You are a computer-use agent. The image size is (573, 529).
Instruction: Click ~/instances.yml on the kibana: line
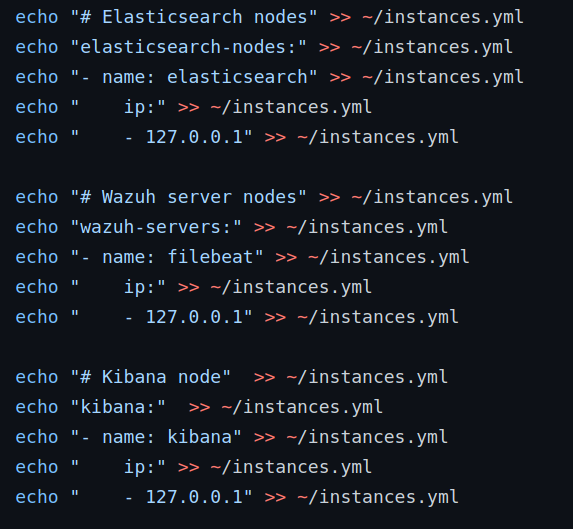point(302,407)
